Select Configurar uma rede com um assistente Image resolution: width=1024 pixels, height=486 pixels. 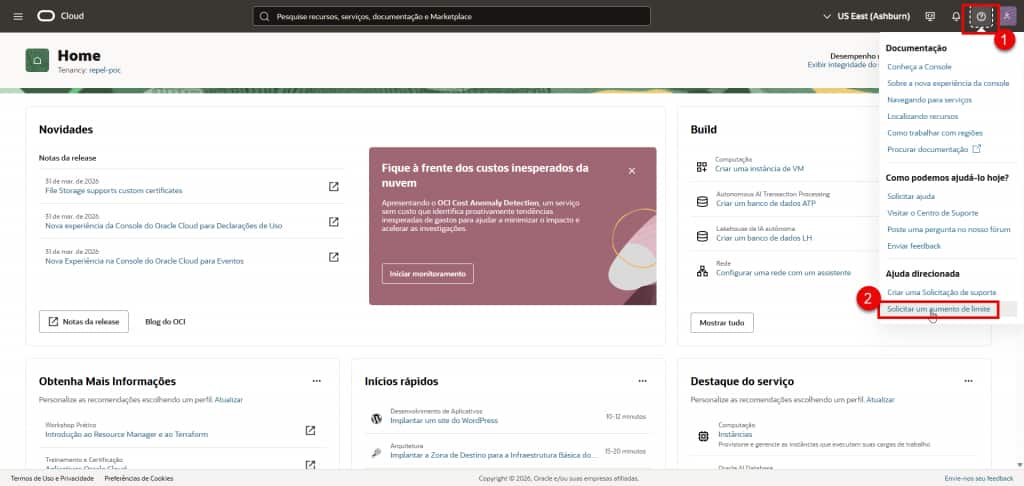click(x=783, y=272)
